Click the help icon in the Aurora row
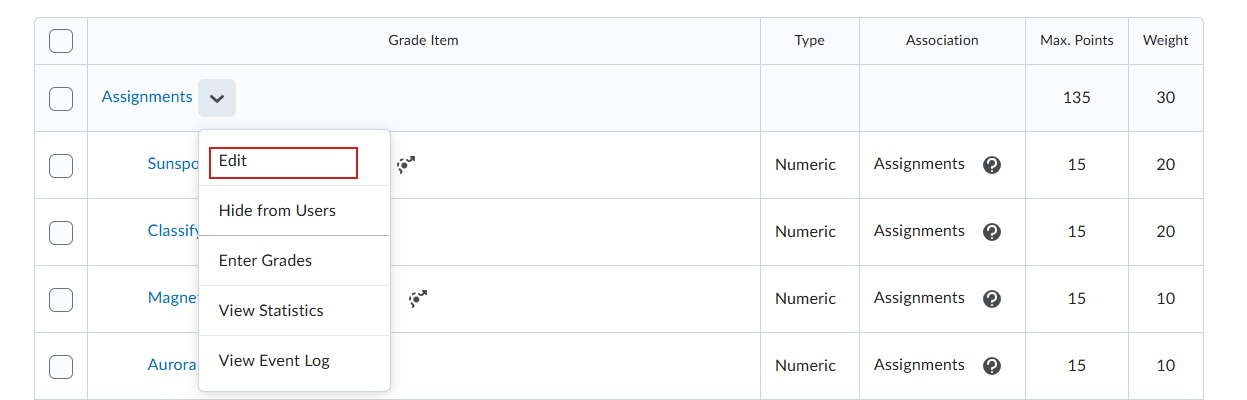Viewport: 1247px width, 400px height. pyautogui.click(x=992, y=366)
